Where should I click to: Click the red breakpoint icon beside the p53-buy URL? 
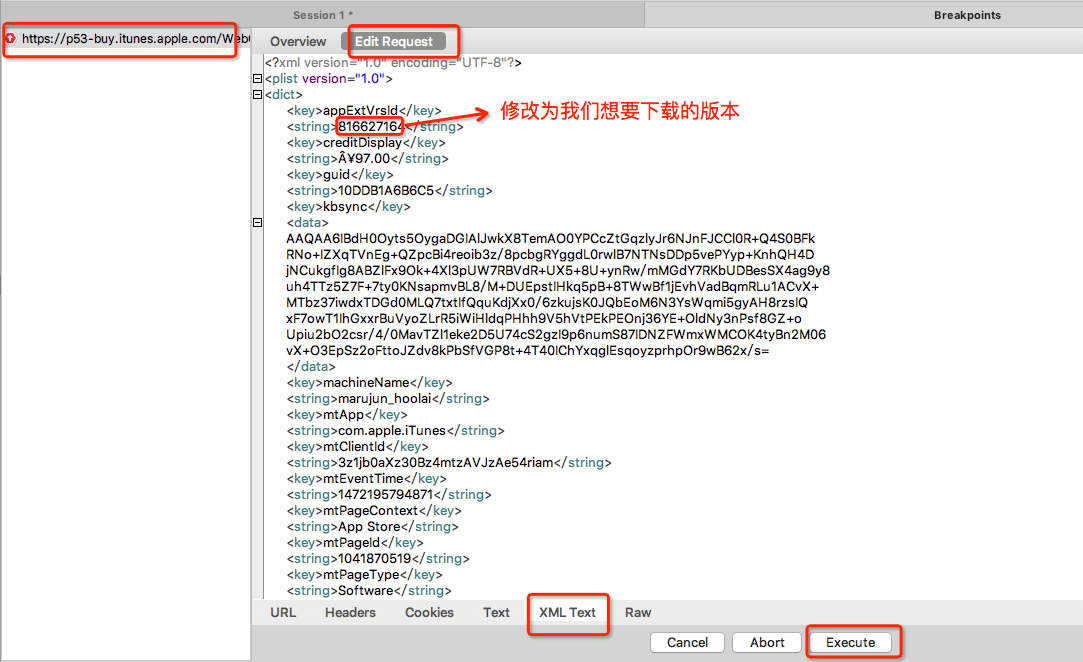coord(11,39)
